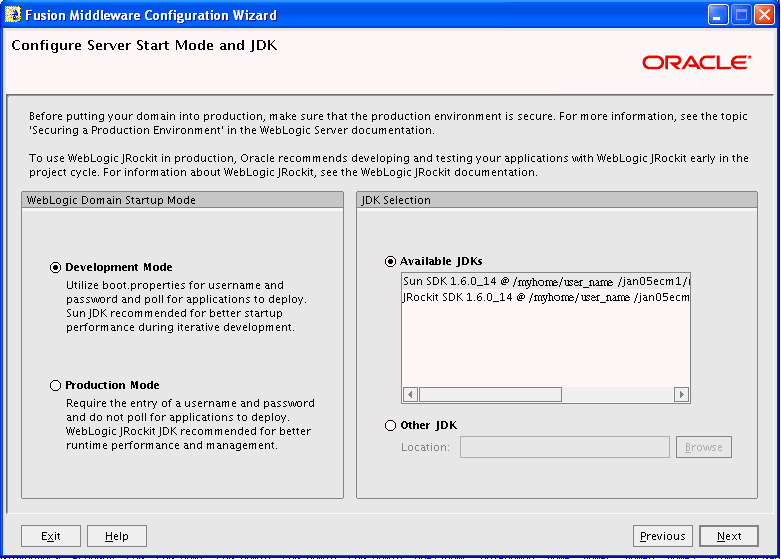Click the JDK Selection panel header
This screenshot has height=559, width=781.
(557, 200)
